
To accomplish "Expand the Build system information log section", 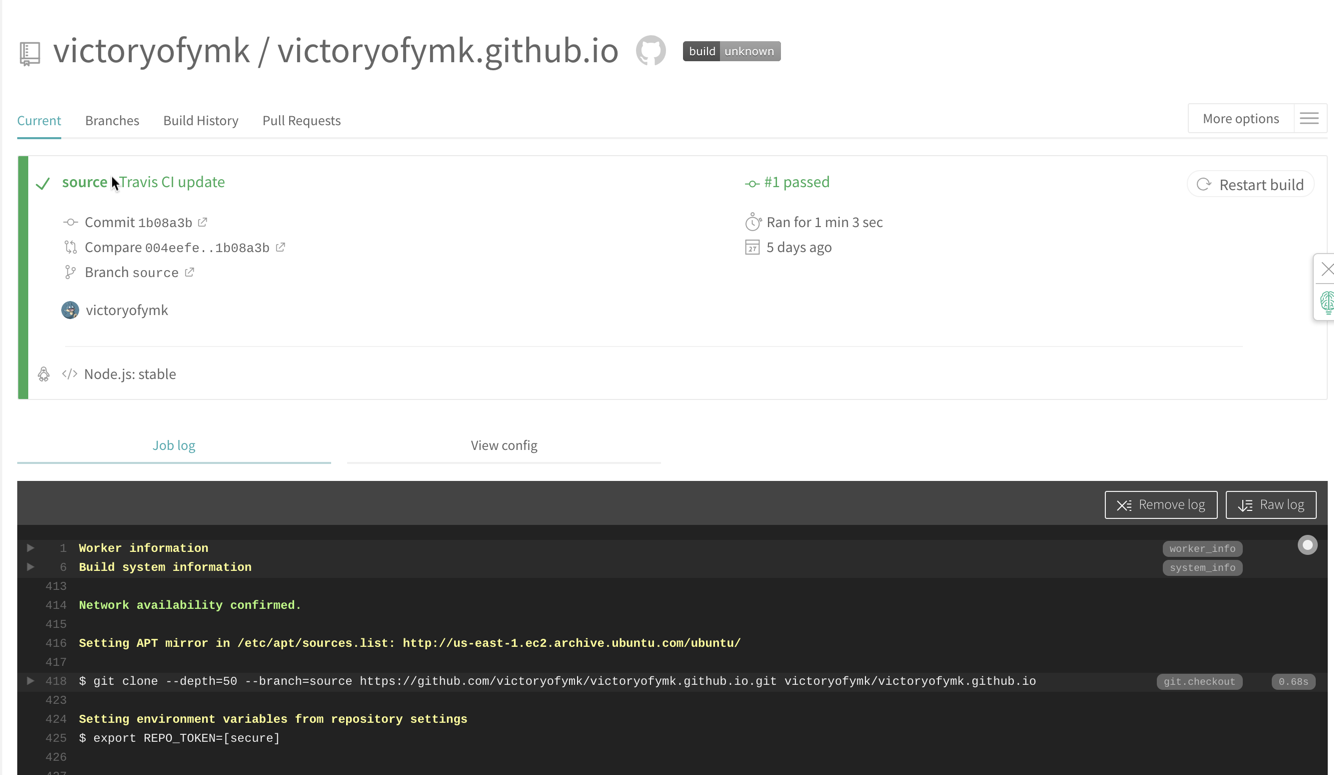I will pos(31,567).
